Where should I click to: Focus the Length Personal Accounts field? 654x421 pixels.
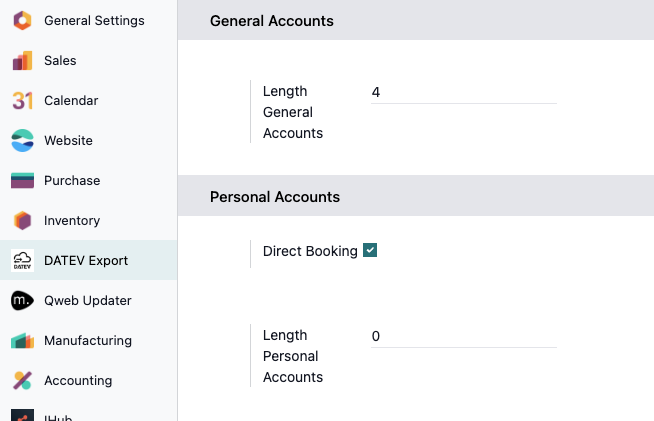pos(464,336)
